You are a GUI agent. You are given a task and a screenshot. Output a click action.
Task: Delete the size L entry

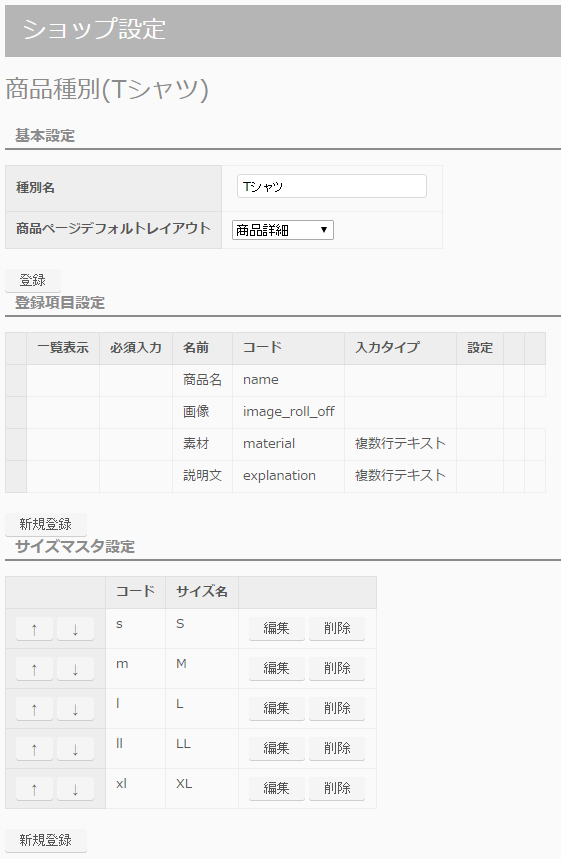337,708
